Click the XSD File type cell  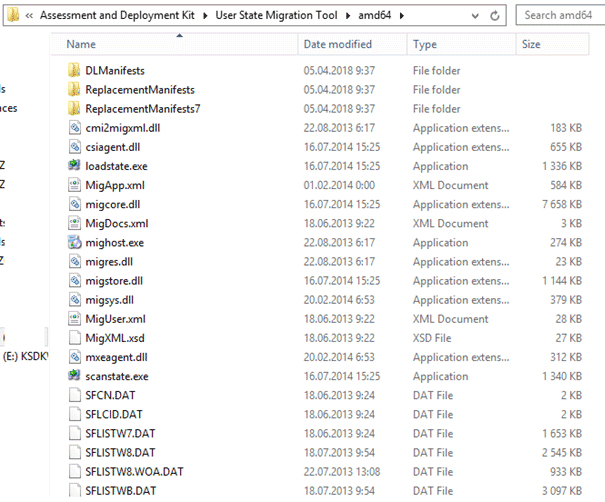(432, 338)
